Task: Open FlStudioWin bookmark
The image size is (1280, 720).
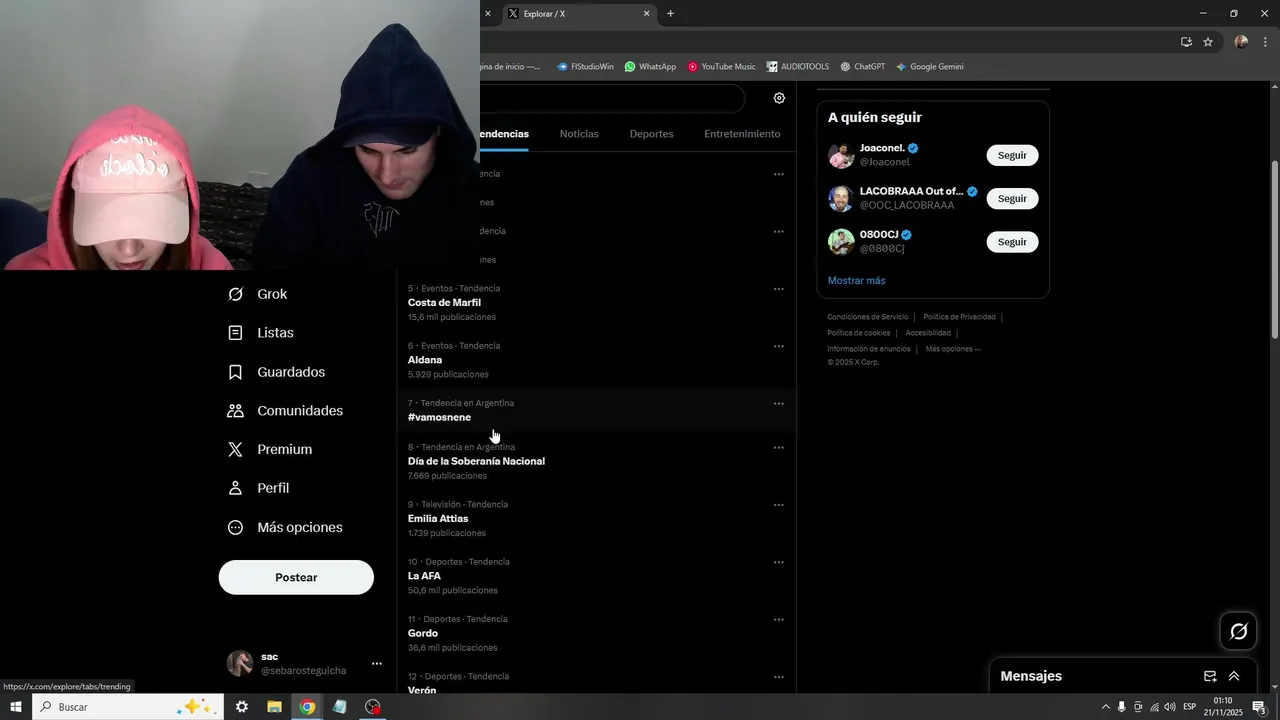Action: (x=585, y=67)
